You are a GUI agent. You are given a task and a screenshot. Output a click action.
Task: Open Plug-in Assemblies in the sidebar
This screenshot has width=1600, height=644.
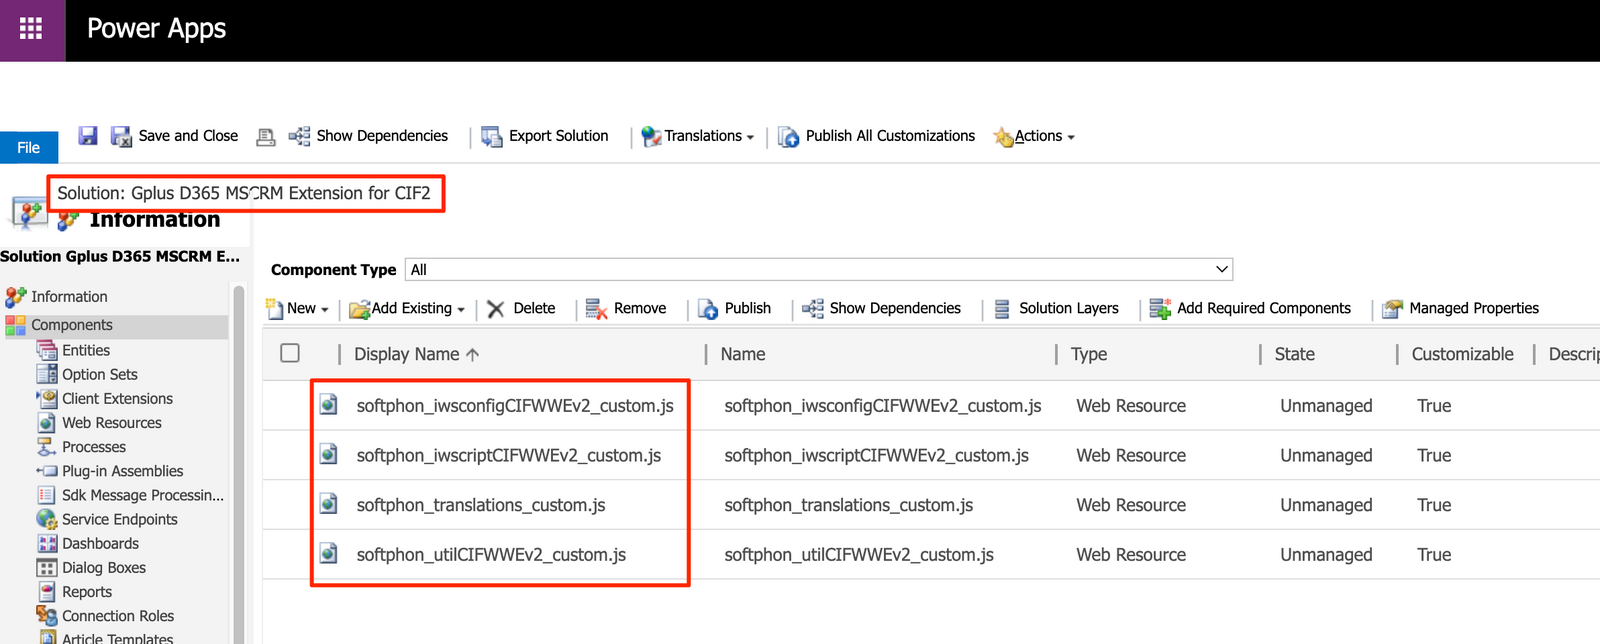pyautogui.click(x=123, y=471)
